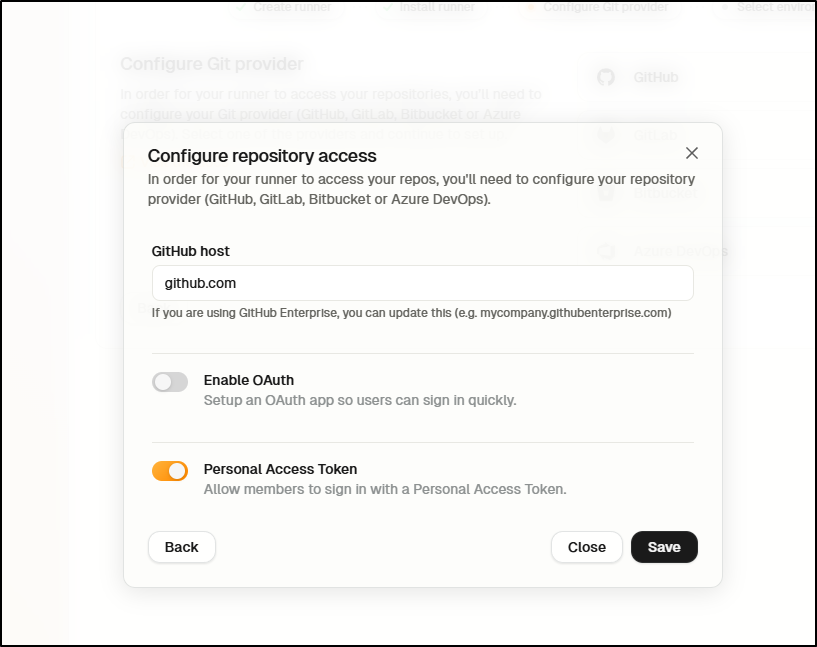Open the Create runner step
Viewport: 817px width, 647px height.
coord(286,7)
